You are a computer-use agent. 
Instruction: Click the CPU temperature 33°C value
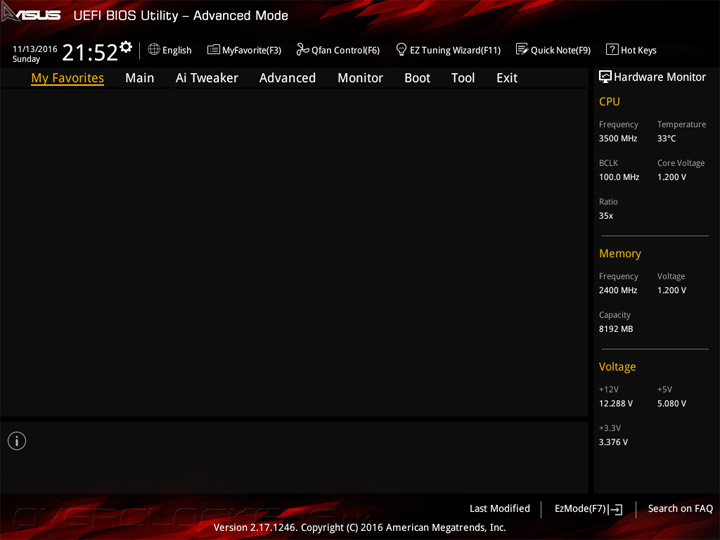point(666,138)
